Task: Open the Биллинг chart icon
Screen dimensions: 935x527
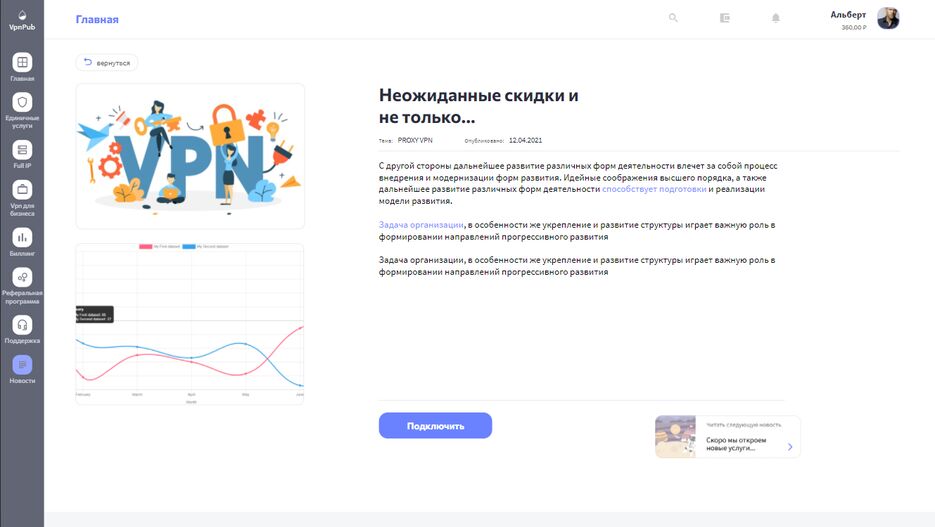Action: point(22,237)
